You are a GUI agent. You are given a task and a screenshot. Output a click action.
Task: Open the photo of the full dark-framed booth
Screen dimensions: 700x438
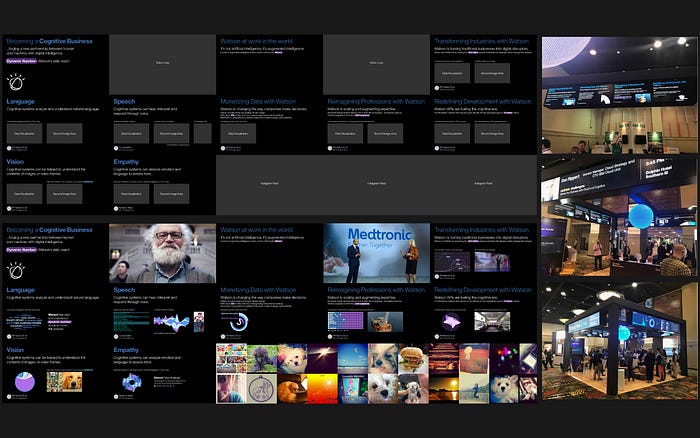click(620, 340)
